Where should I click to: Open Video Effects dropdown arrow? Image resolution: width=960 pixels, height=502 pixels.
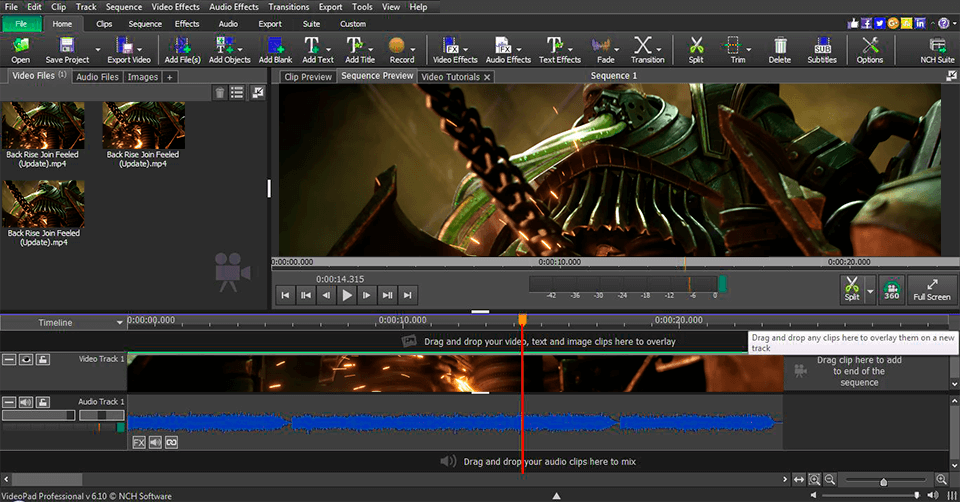(466, 50)
